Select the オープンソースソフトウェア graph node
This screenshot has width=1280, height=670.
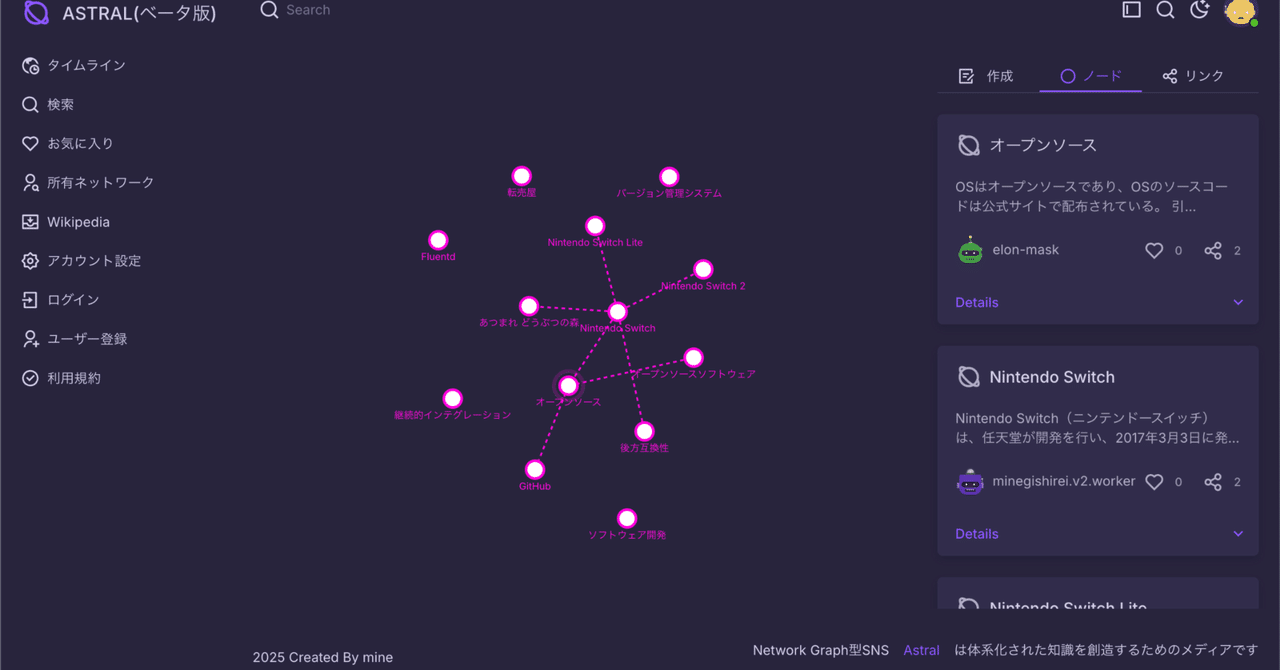[693, 358]
